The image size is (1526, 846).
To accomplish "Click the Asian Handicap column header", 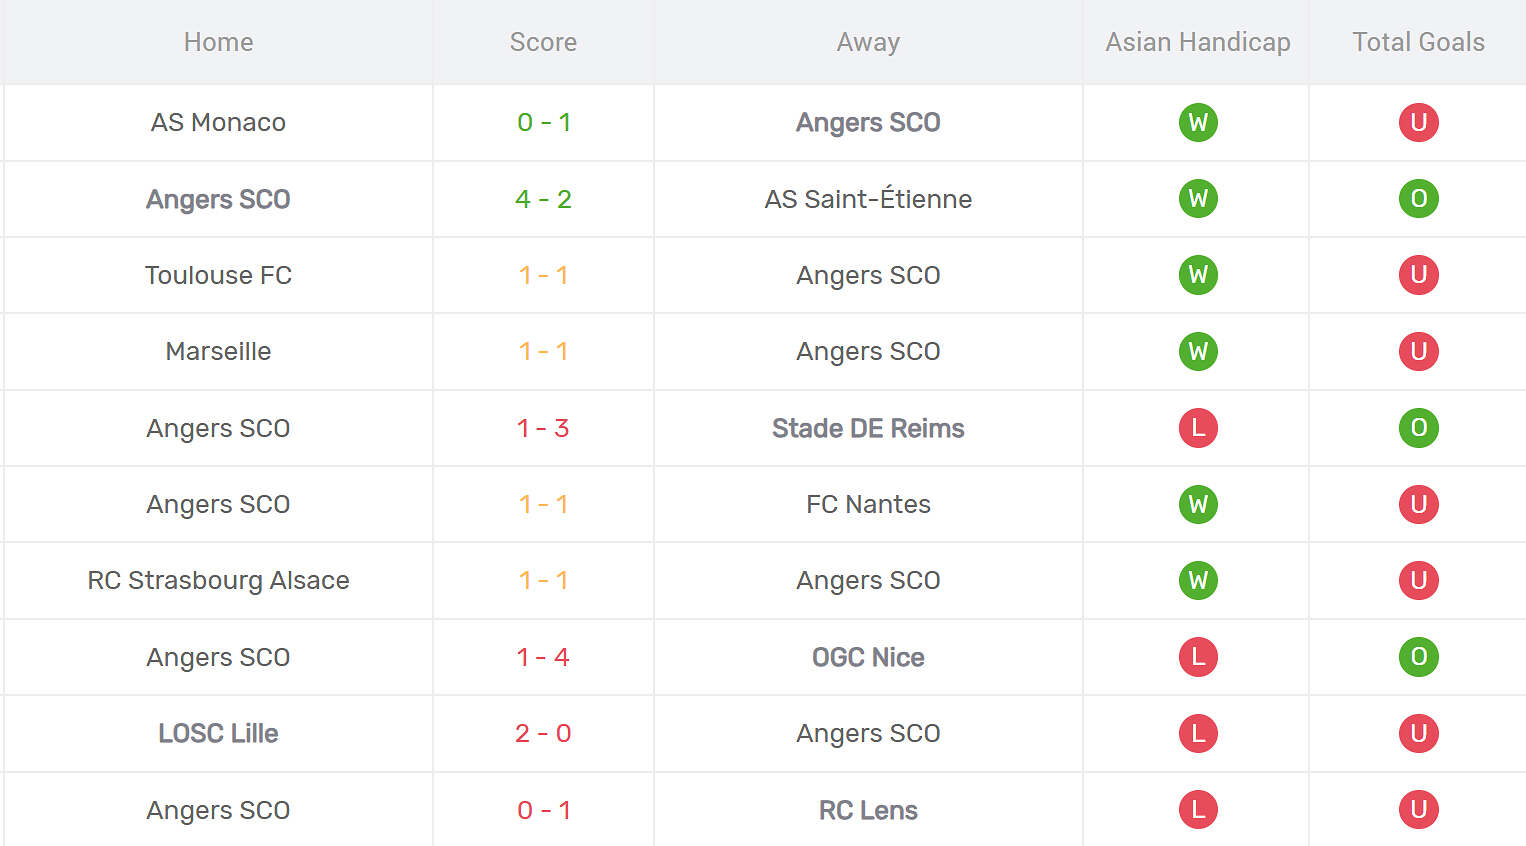I will pos(1197,42).
